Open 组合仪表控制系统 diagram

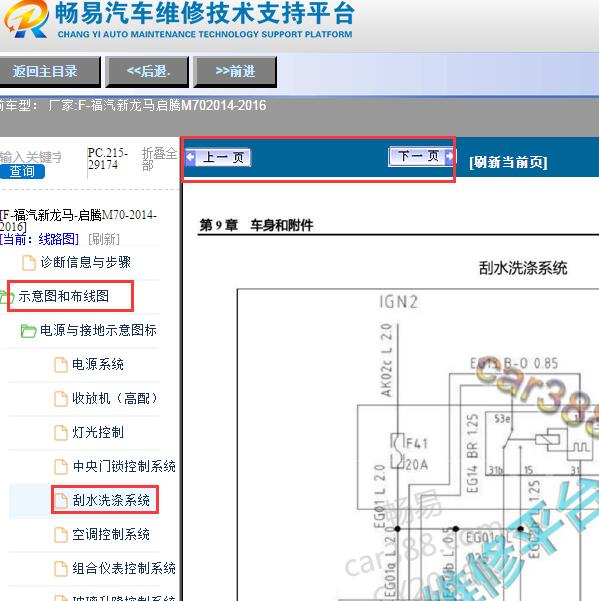tap(124, 568)
